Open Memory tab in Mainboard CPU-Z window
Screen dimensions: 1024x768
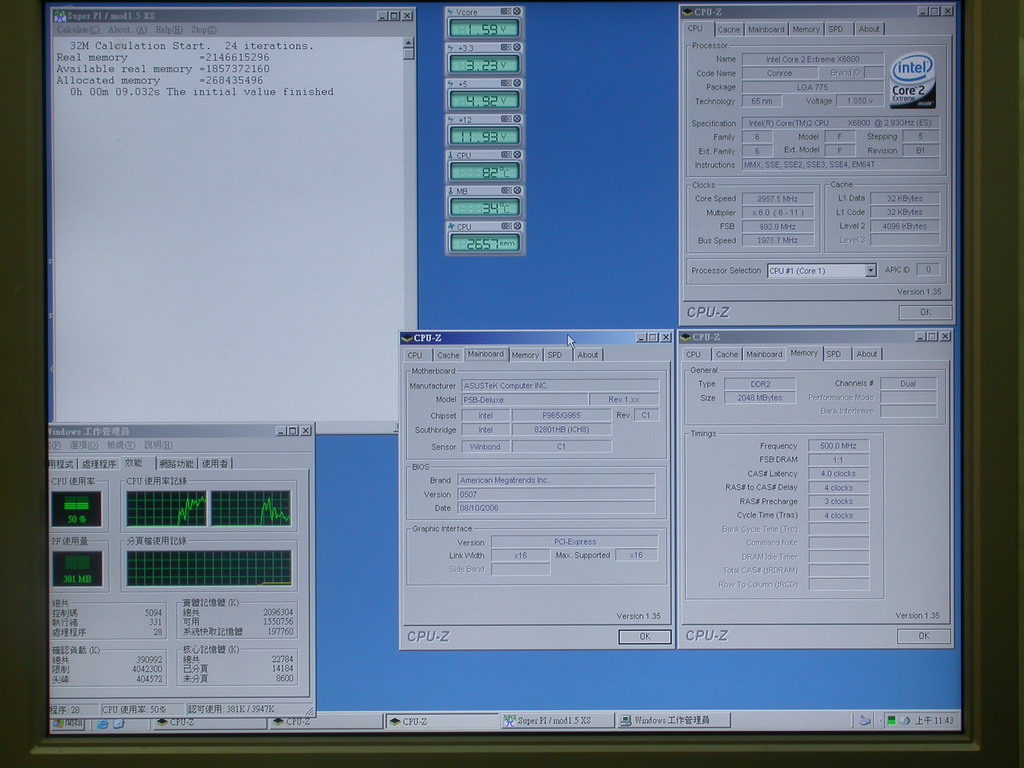pyautogui.click(x=525, y=355)
